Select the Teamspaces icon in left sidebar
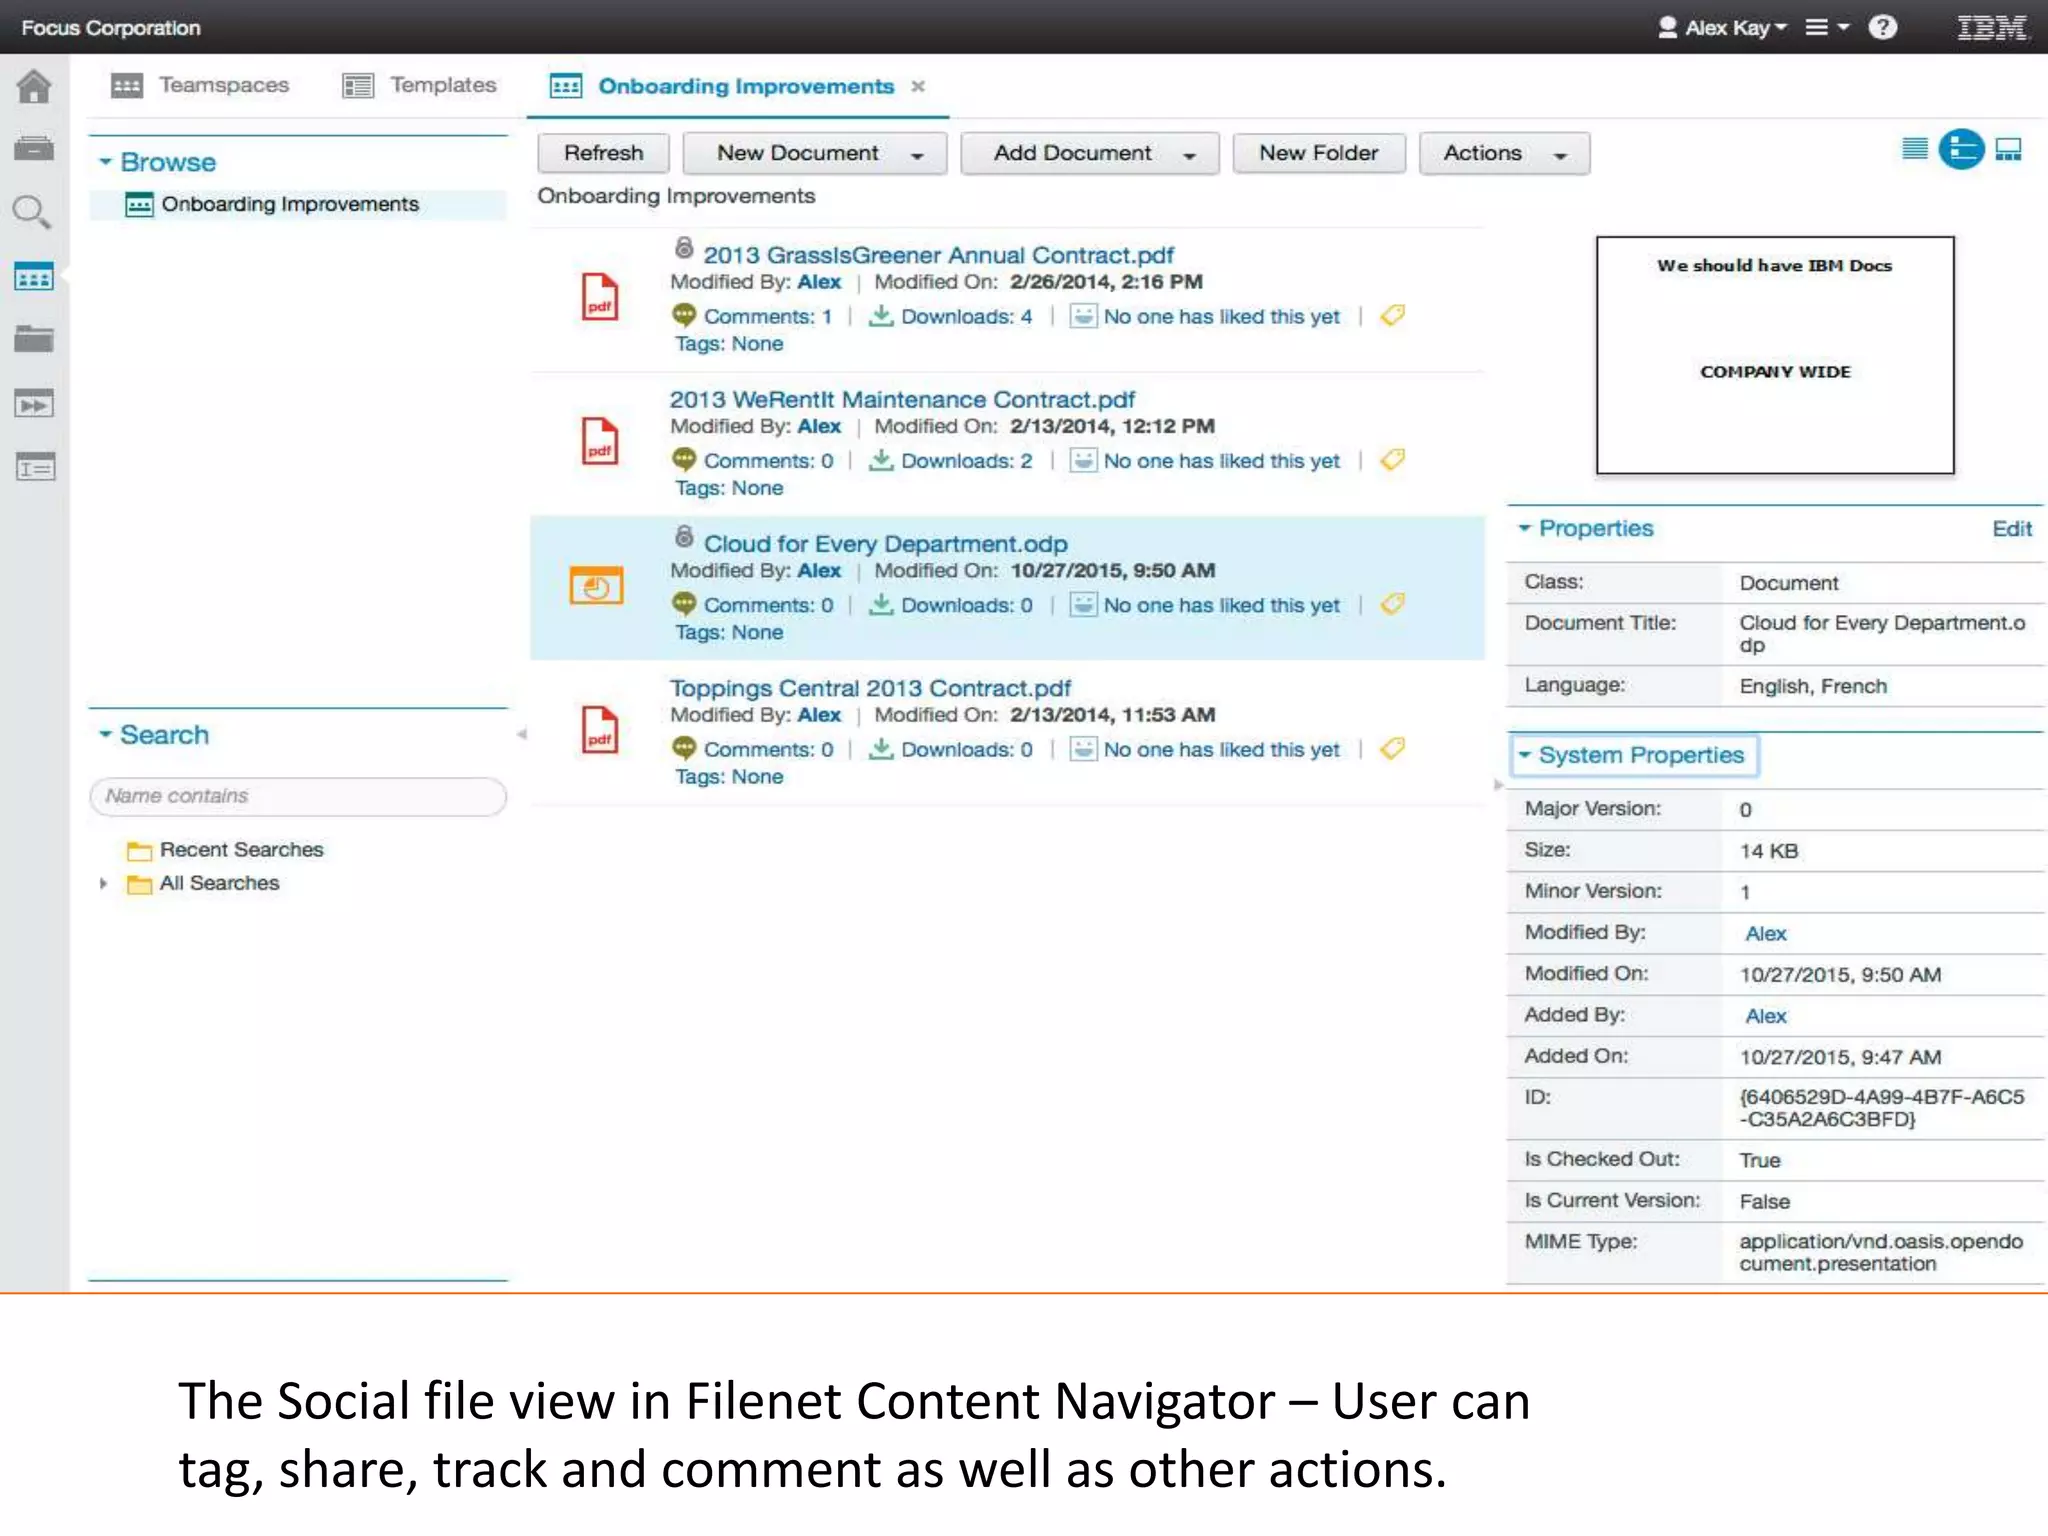 [x=34, y=277]
